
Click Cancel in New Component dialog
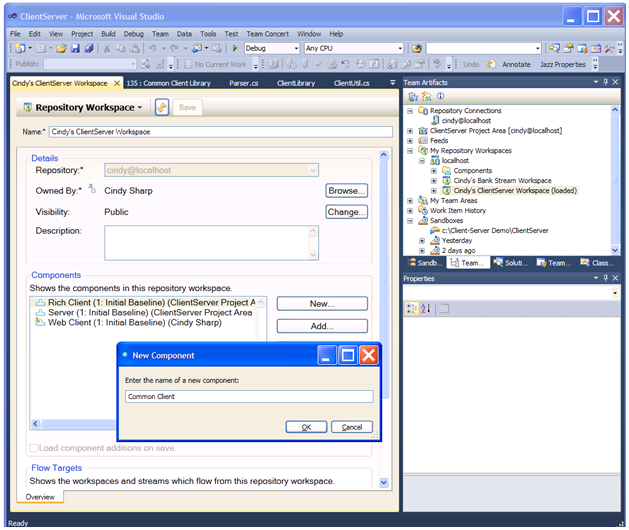[x=352, y=427]
